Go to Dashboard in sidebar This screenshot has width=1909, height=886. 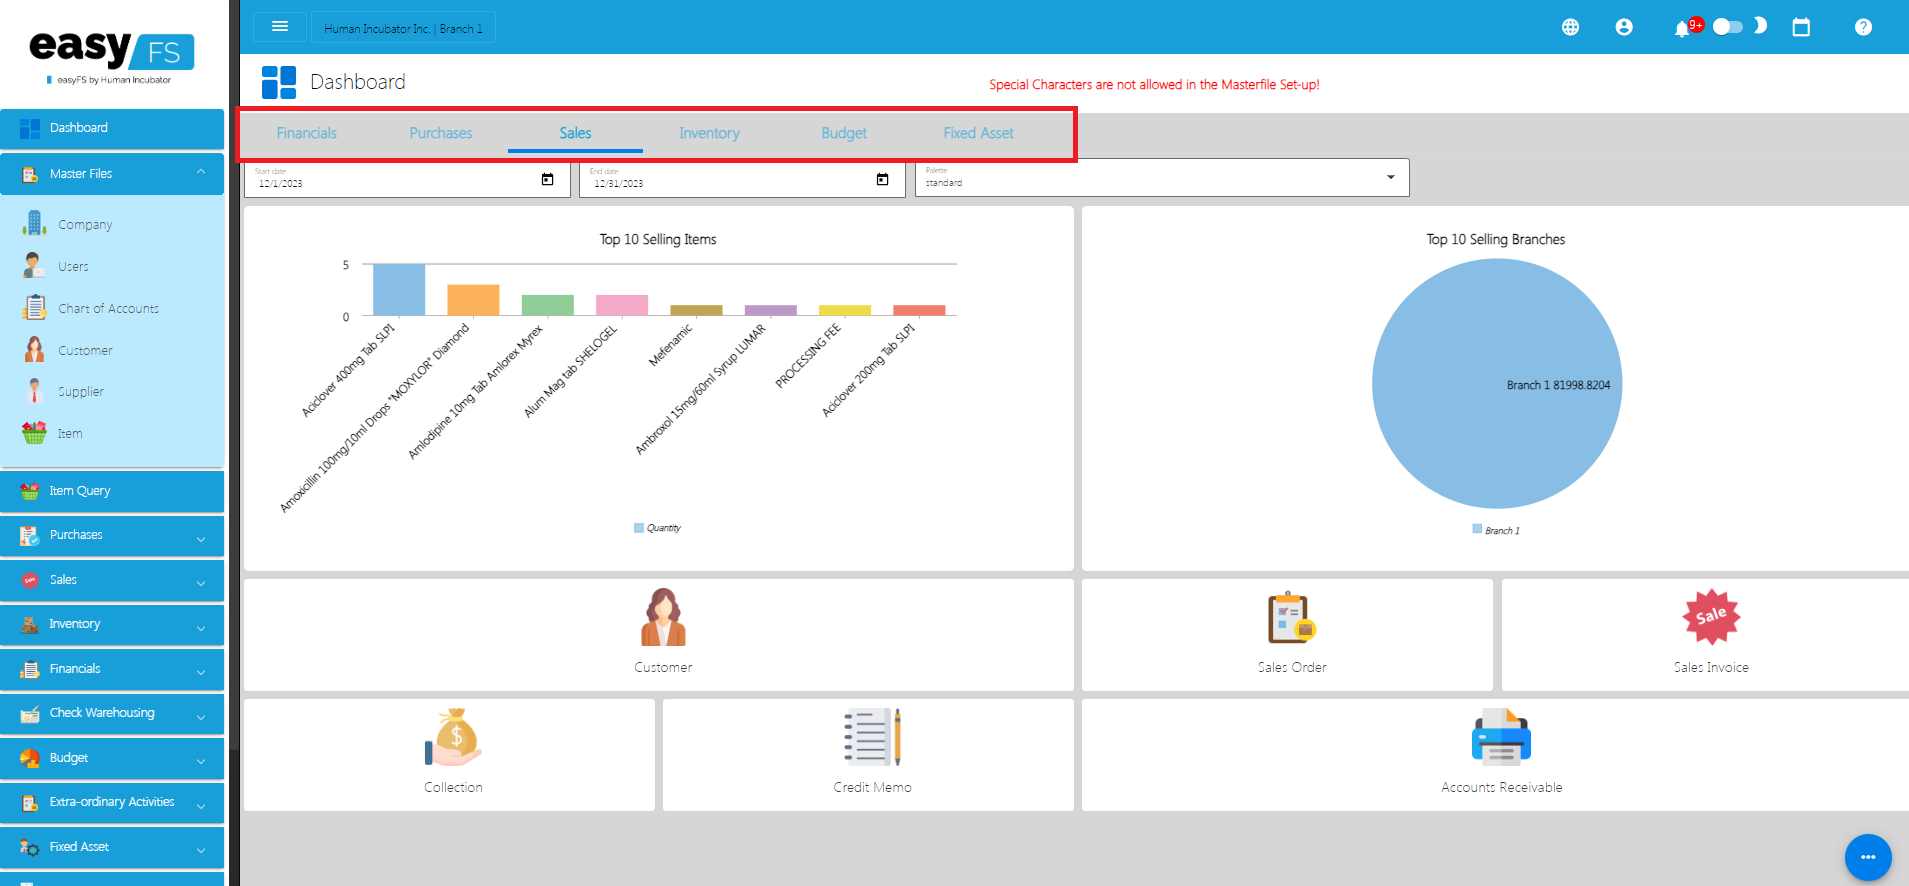pos(112,128)
